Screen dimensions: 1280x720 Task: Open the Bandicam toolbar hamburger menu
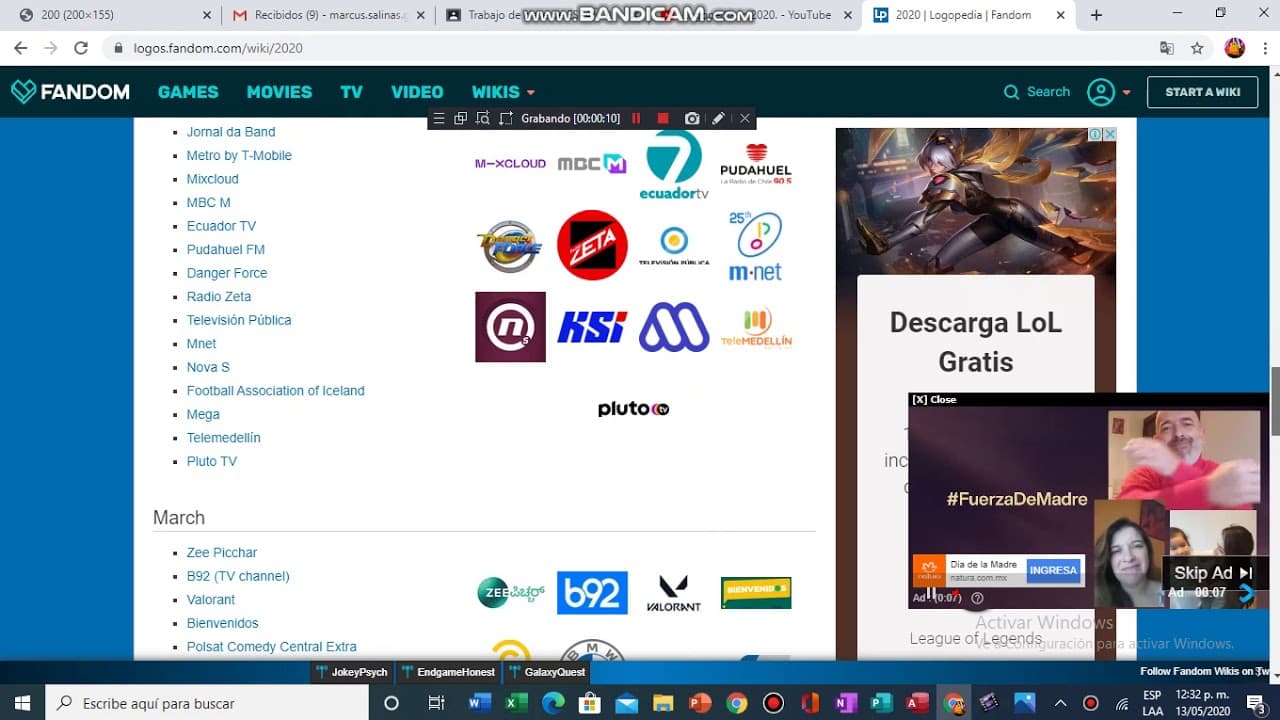tap(438, 118)
